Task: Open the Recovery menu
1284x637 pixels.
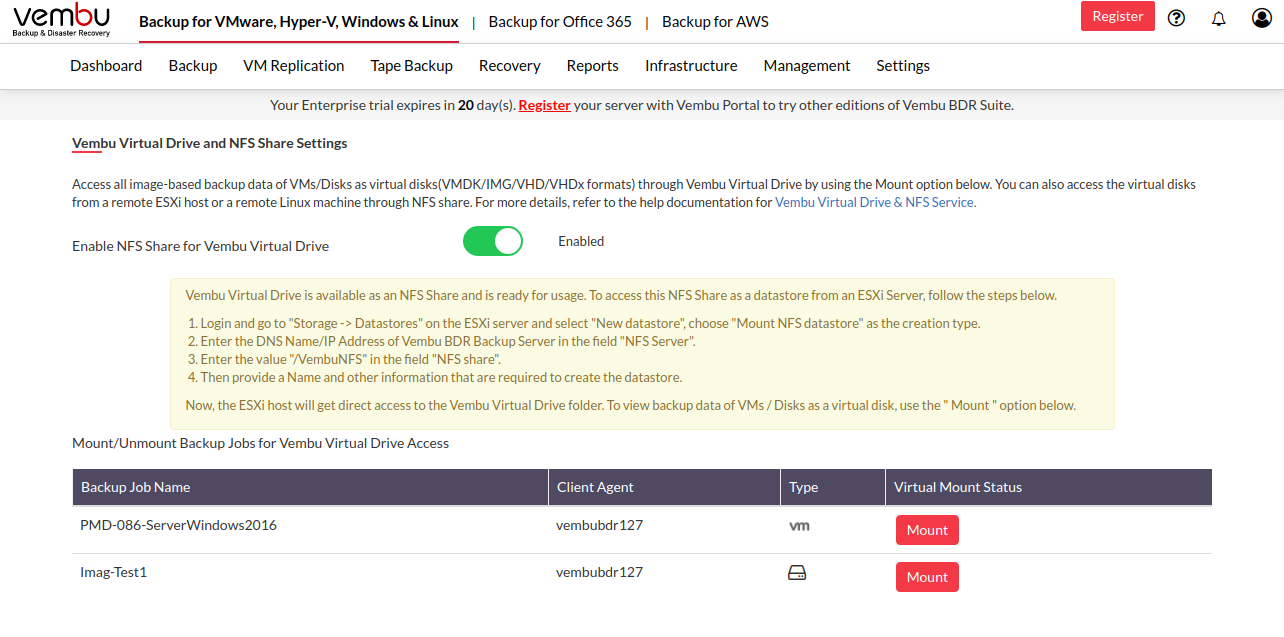Action: point(510,66)
